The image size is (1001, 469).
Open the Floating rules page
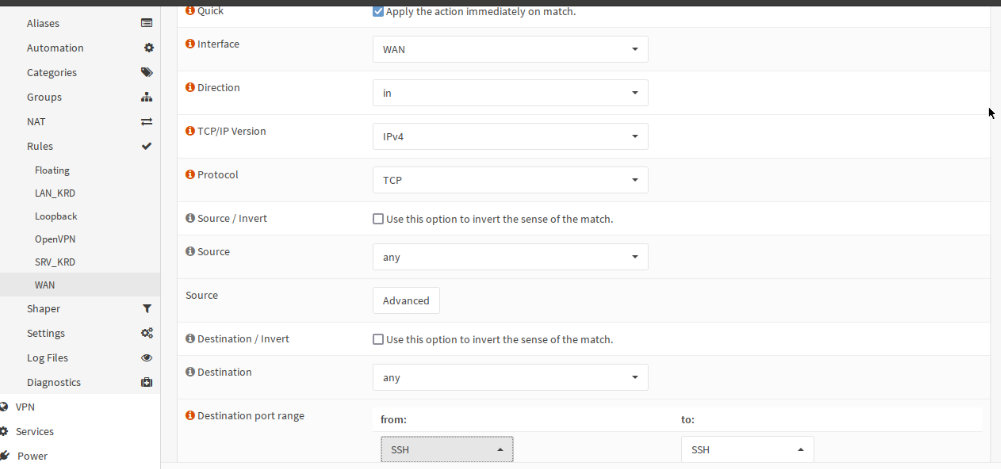click(52, 171)
